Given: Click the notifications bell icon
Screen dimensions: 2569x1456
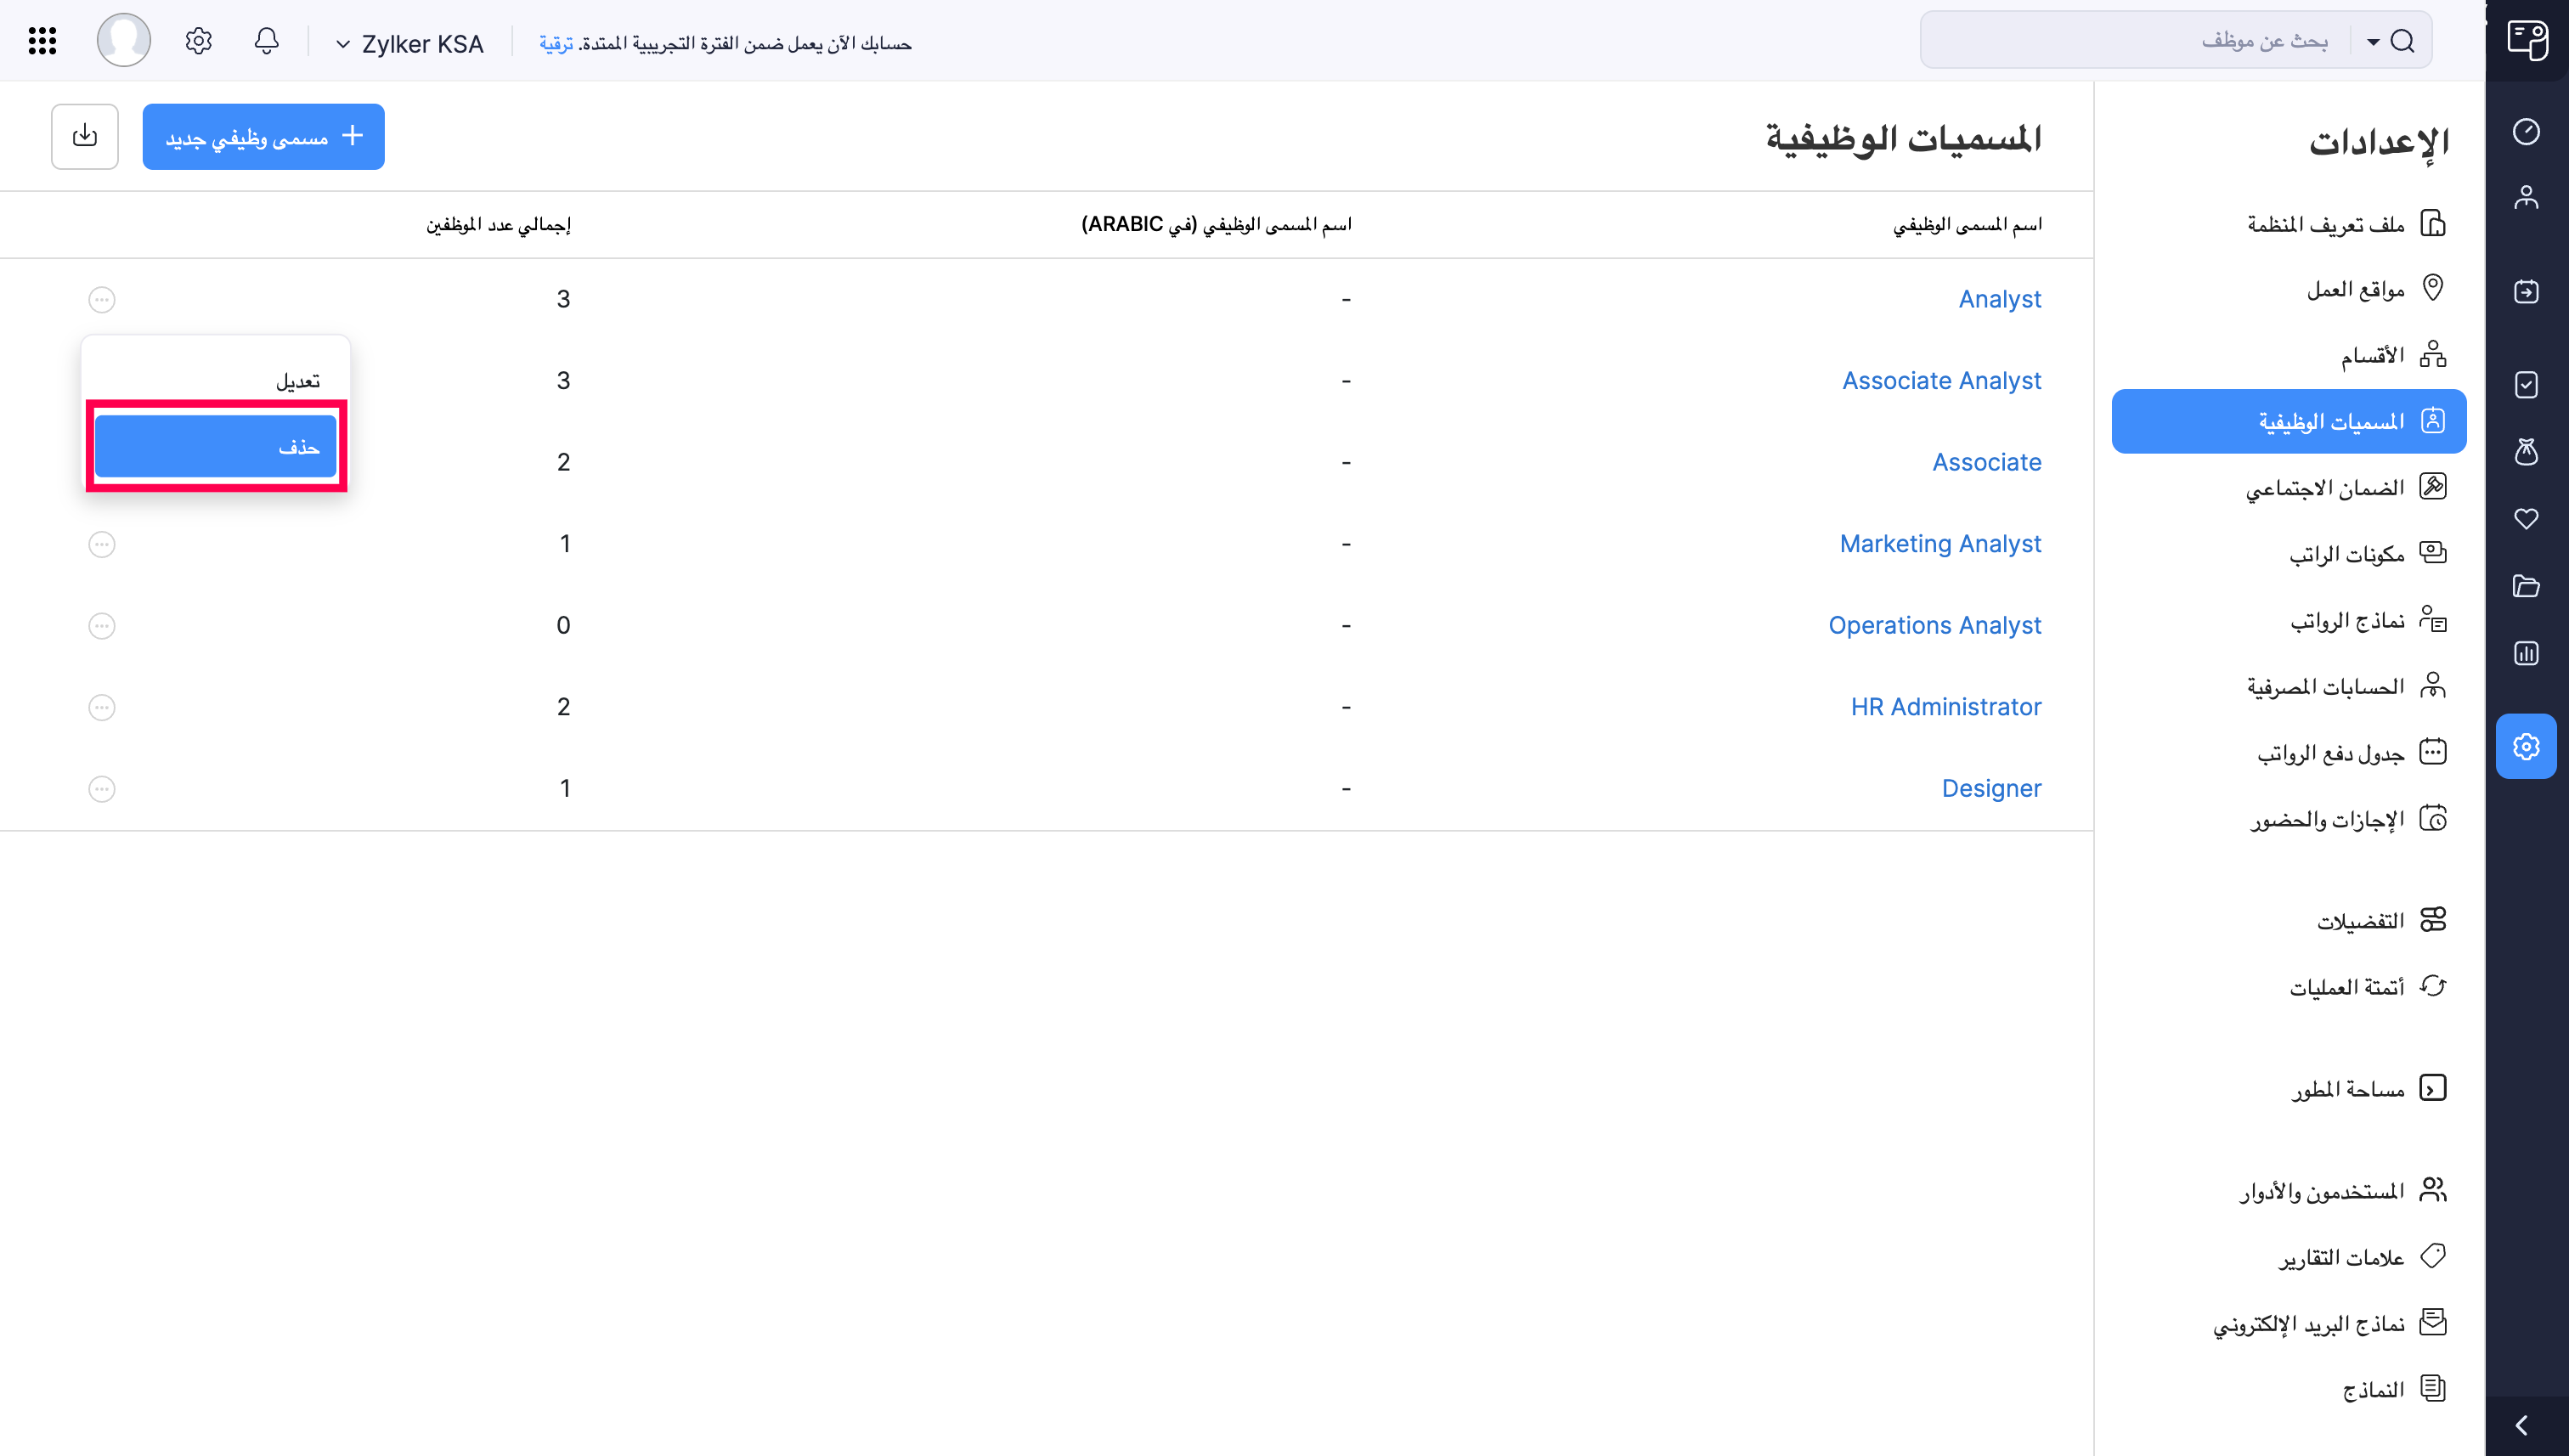Looking at the screenshot, I should click(266, 41).
